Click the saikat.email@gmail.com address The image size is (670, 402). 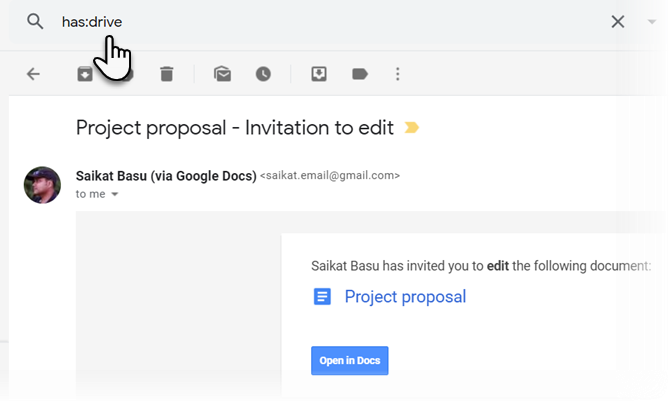[330, 176]
